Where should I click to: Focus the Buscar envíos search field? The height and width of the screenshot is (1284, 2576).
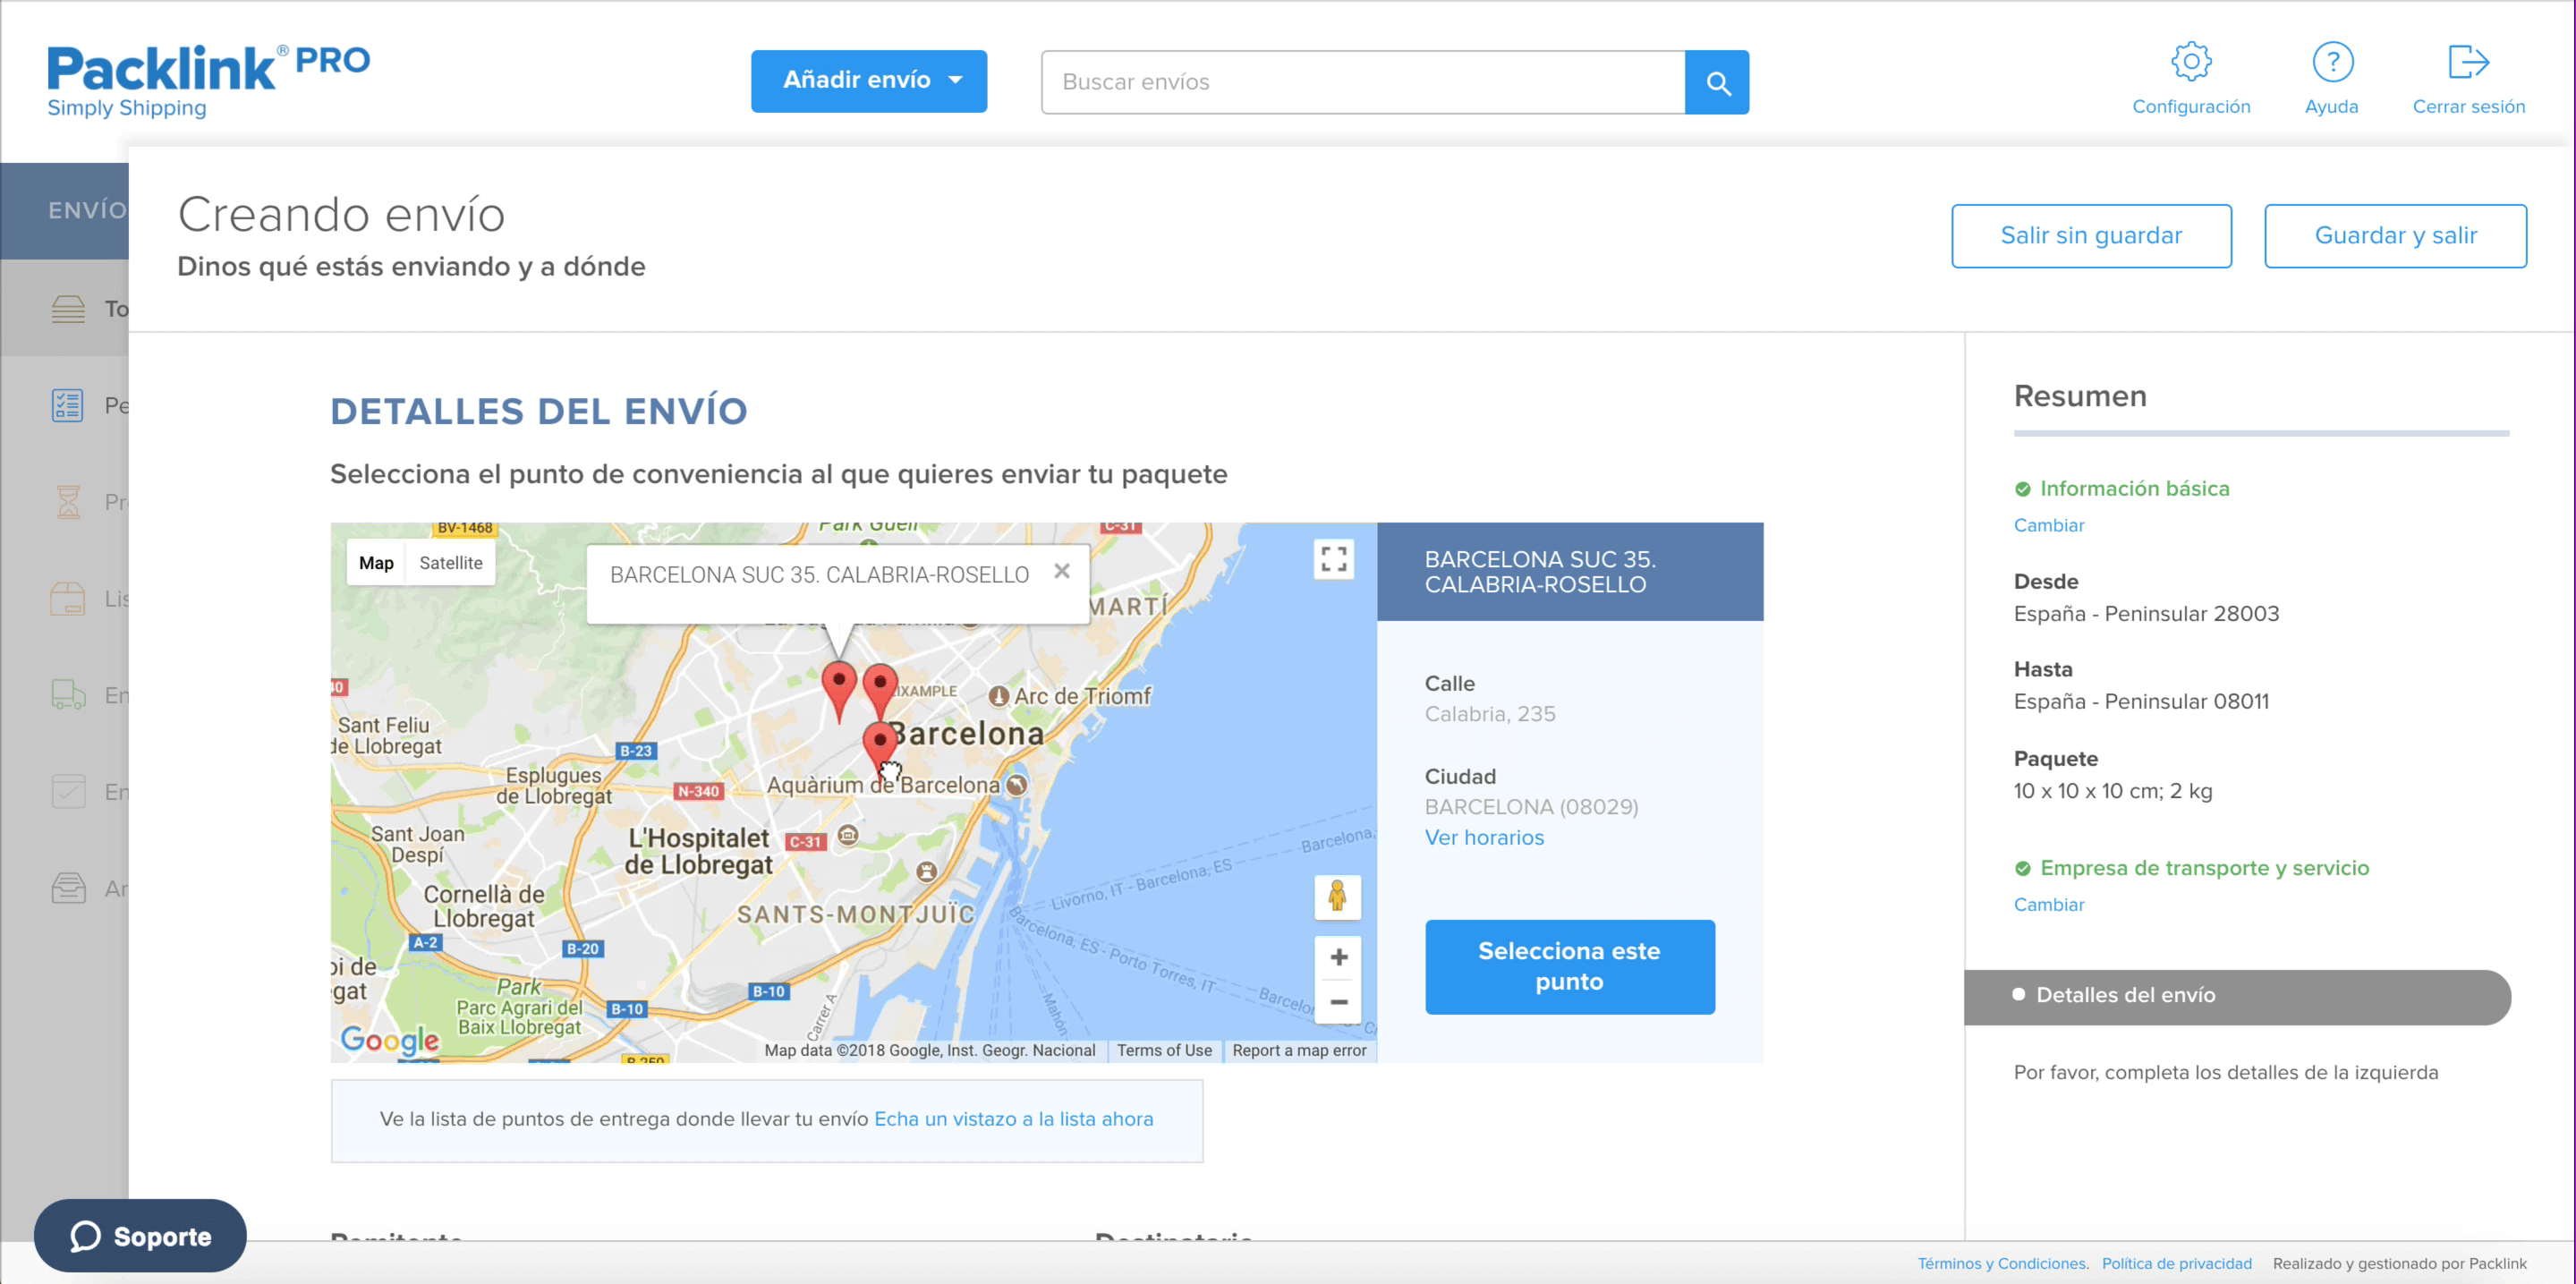tap(1363, 82)
